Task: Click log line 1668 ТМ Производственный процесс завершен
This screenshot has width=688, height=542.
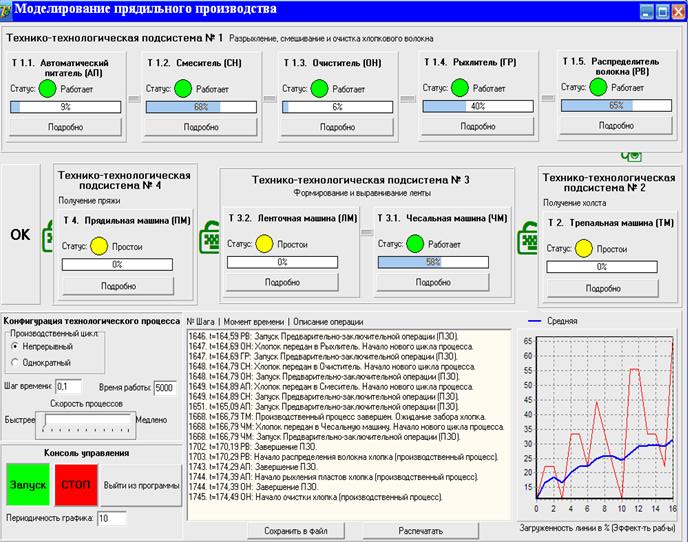Action: click(x=337, y=417)
